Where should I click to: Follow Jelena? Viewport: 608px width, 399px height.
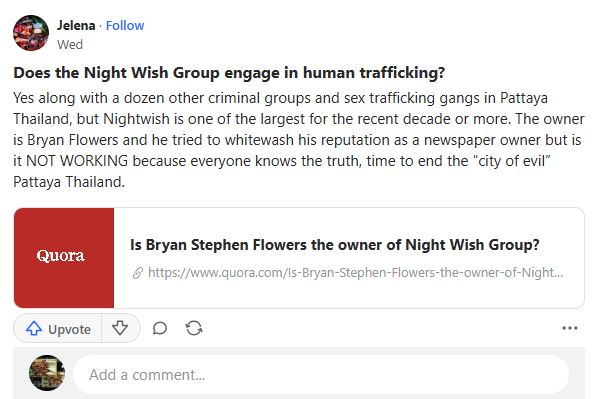125,26
